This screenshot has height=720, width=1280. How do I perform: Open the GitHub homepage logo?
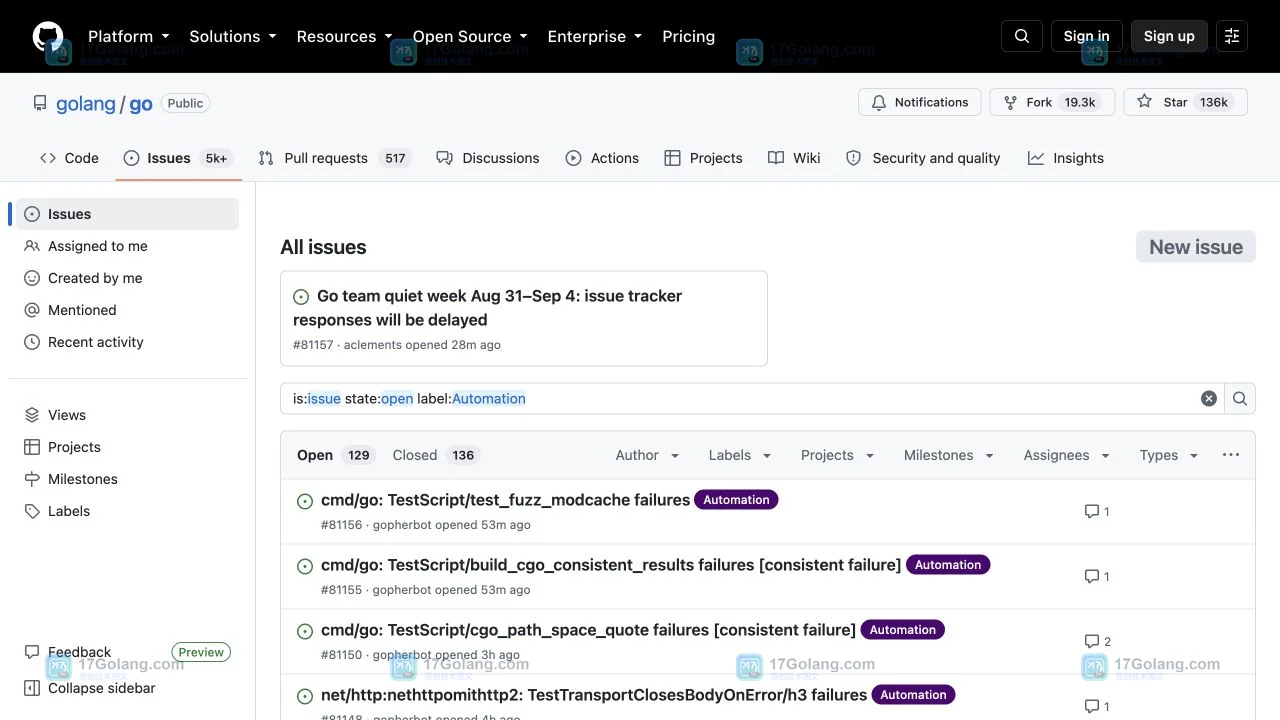click(48, 36)
